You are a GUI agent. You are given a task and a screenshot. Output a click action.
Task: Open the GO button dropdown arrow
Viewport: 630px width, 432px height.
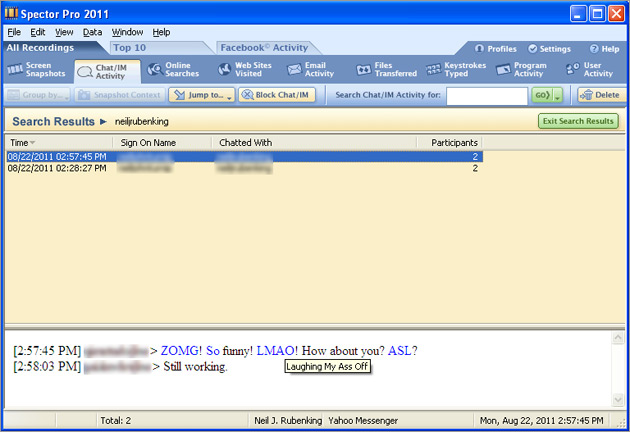pos(557,96)
